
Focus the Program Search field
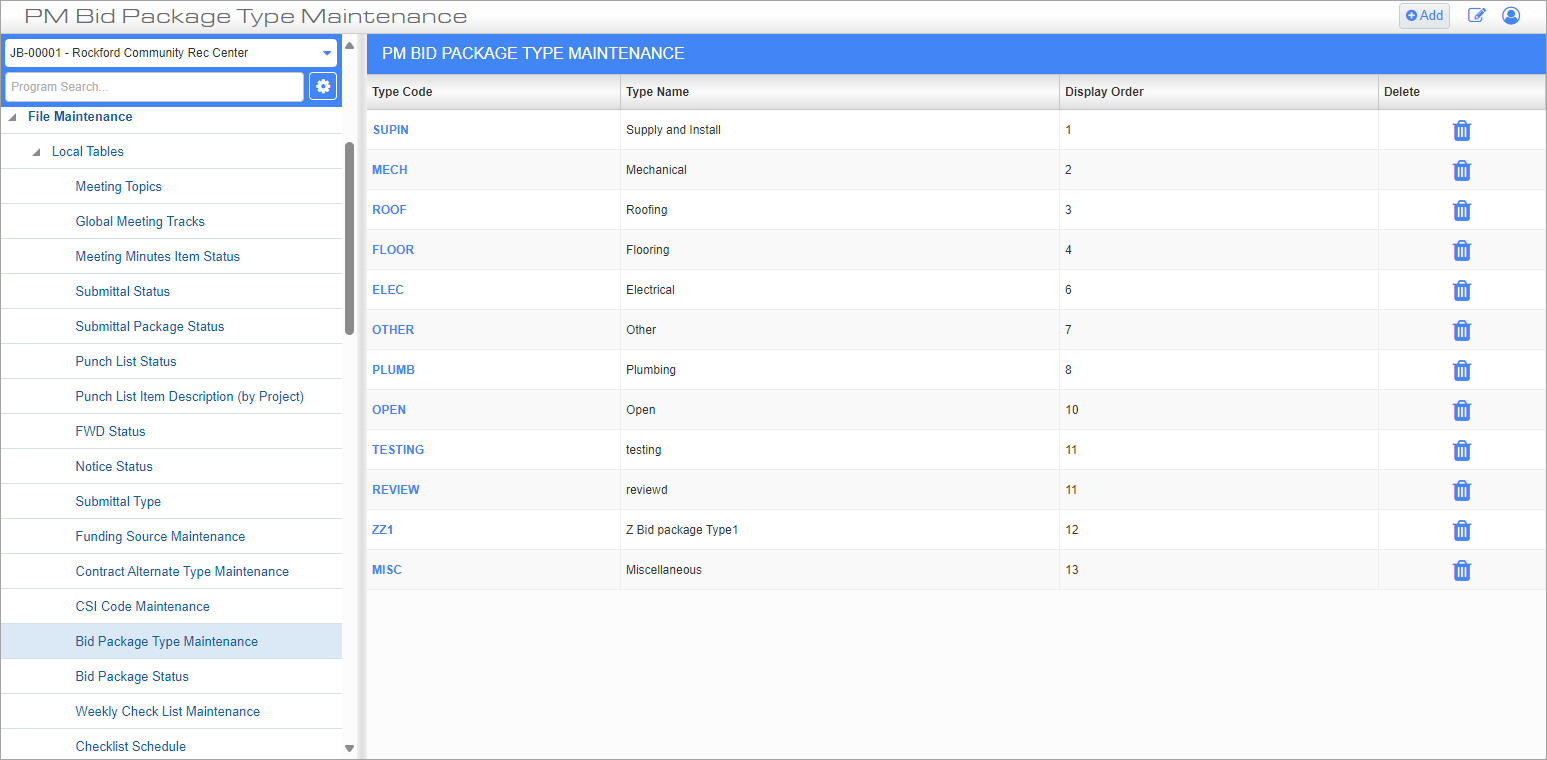[x=154, y=87]
